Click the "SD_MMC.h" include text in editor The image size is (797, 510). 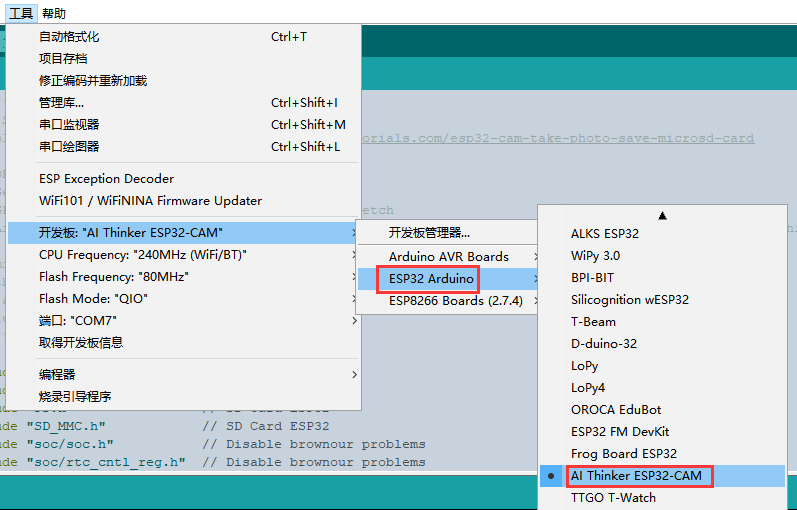66,426
